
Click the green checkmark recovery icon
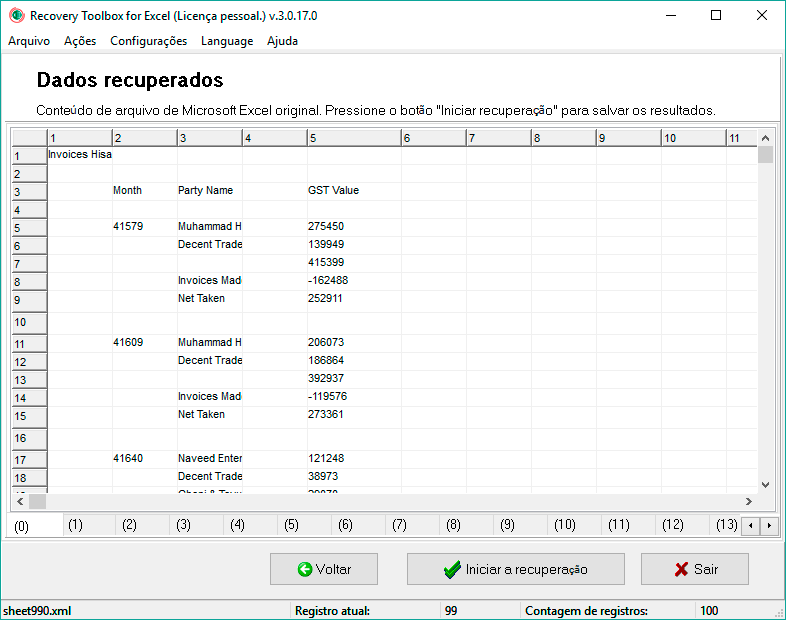coord(452,570)
